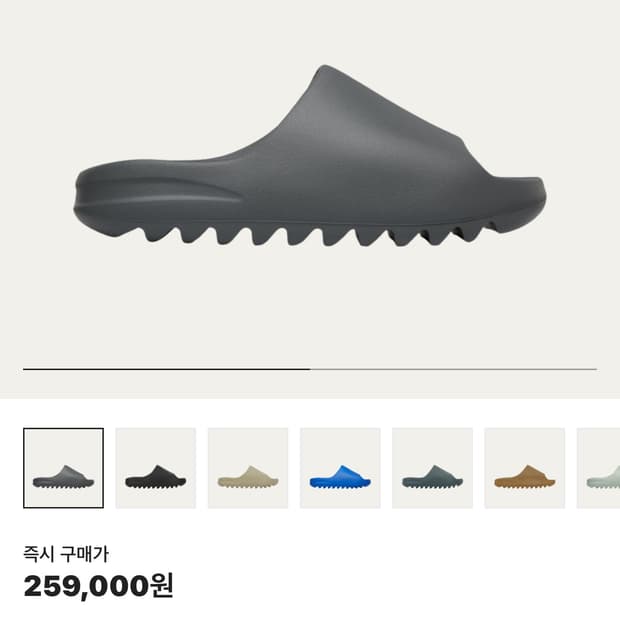Viewport: 620px width, 620px height.
Task: Choose the slate teal slide thumbnail
Action: click(432, 468)
